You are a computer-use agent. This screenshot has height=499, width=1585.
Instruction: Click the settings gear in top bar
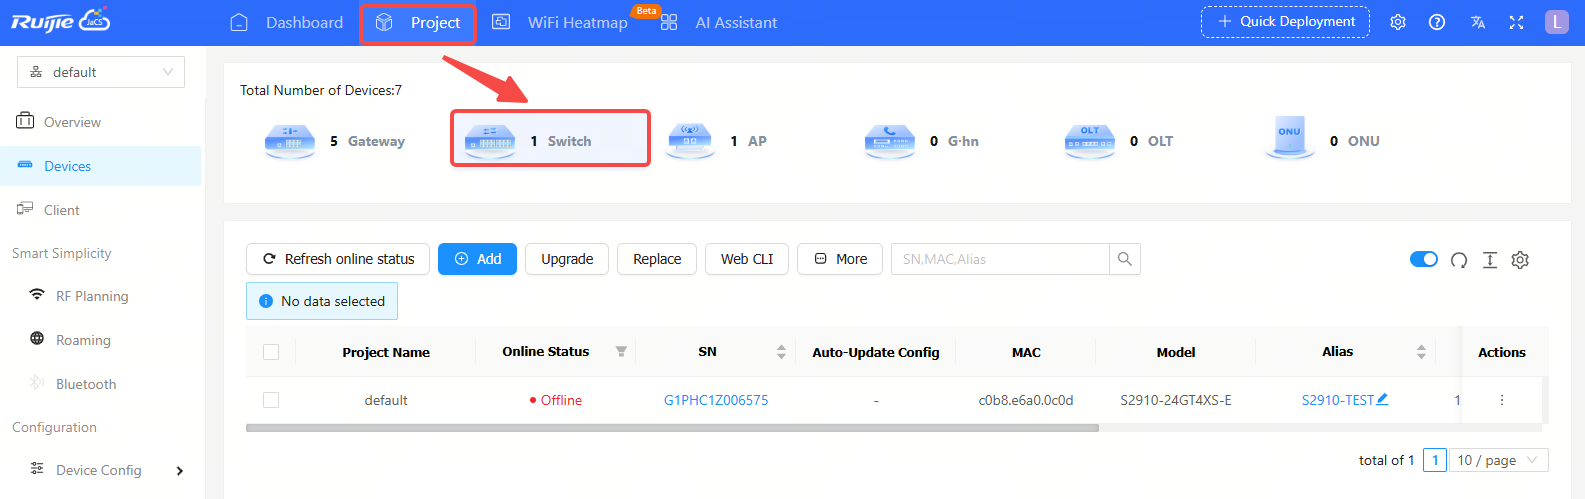point(1398,22)
